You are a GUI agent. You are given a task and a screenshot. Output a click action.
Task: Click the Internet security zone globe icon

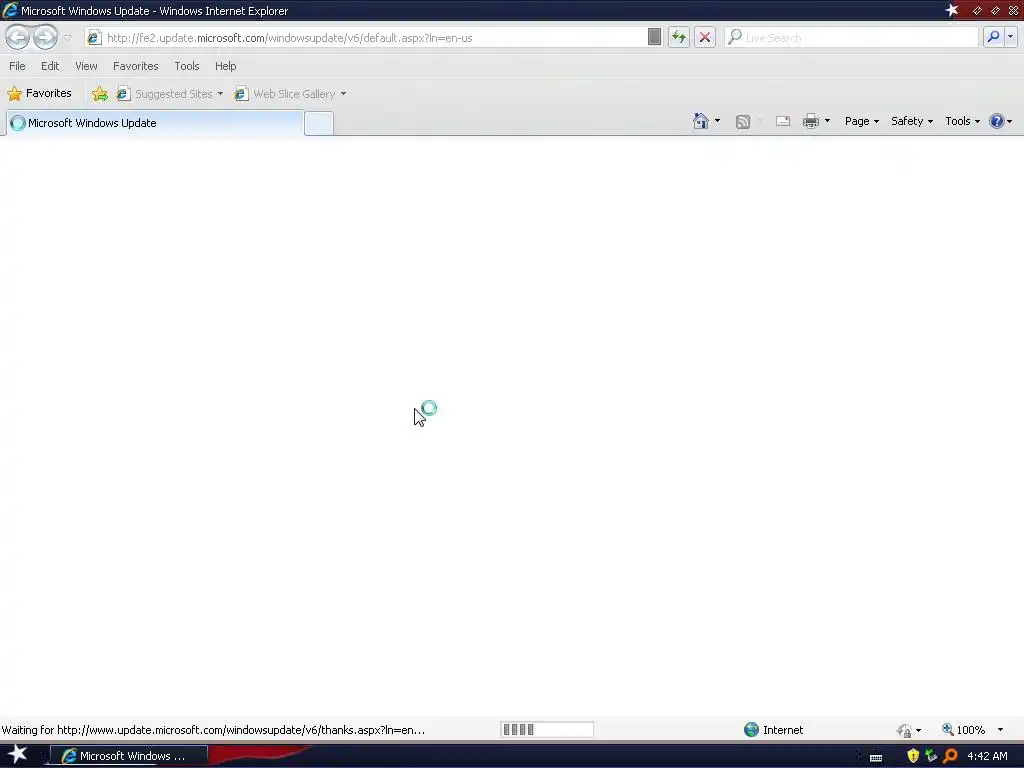(x=751, y=729)
